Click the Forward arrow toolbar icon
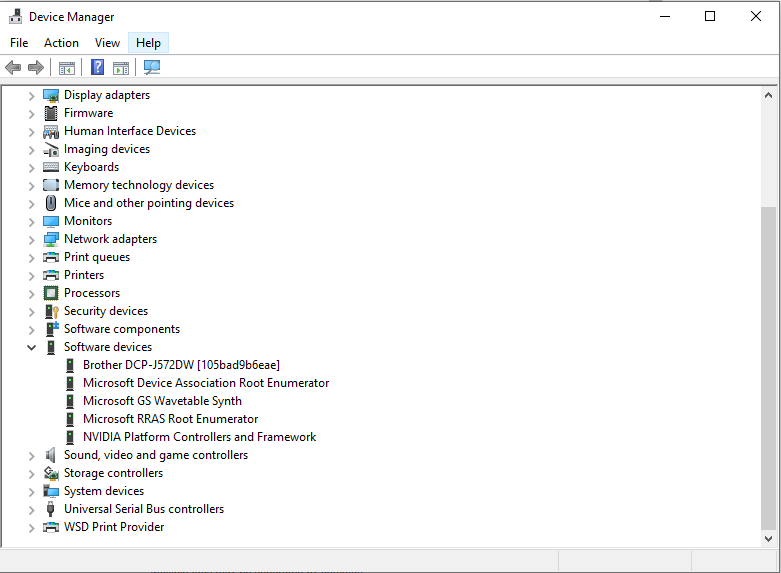This screenshot has height=573, width=781. [x=36, y=67]
